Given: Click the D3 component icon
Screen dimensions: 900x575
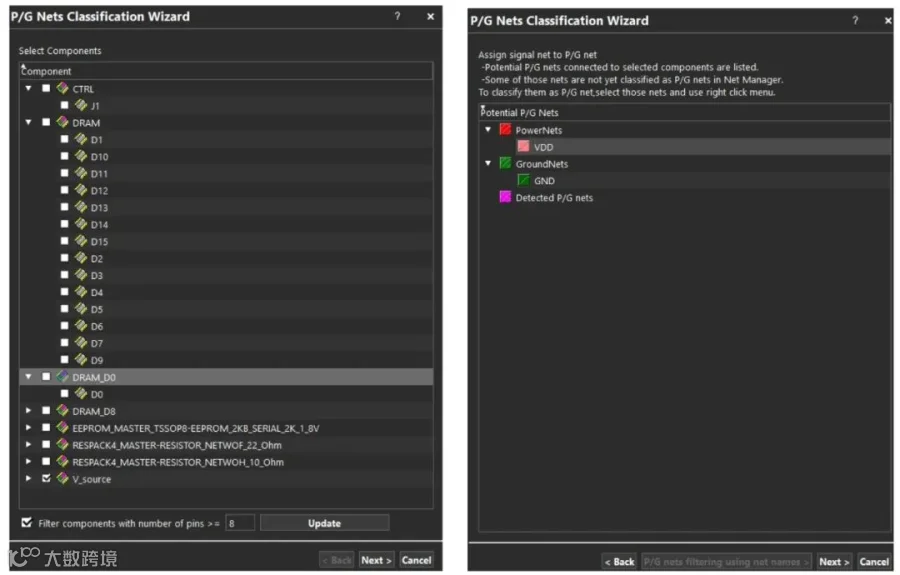Looking at the screenshot, I should coord(81,275).
